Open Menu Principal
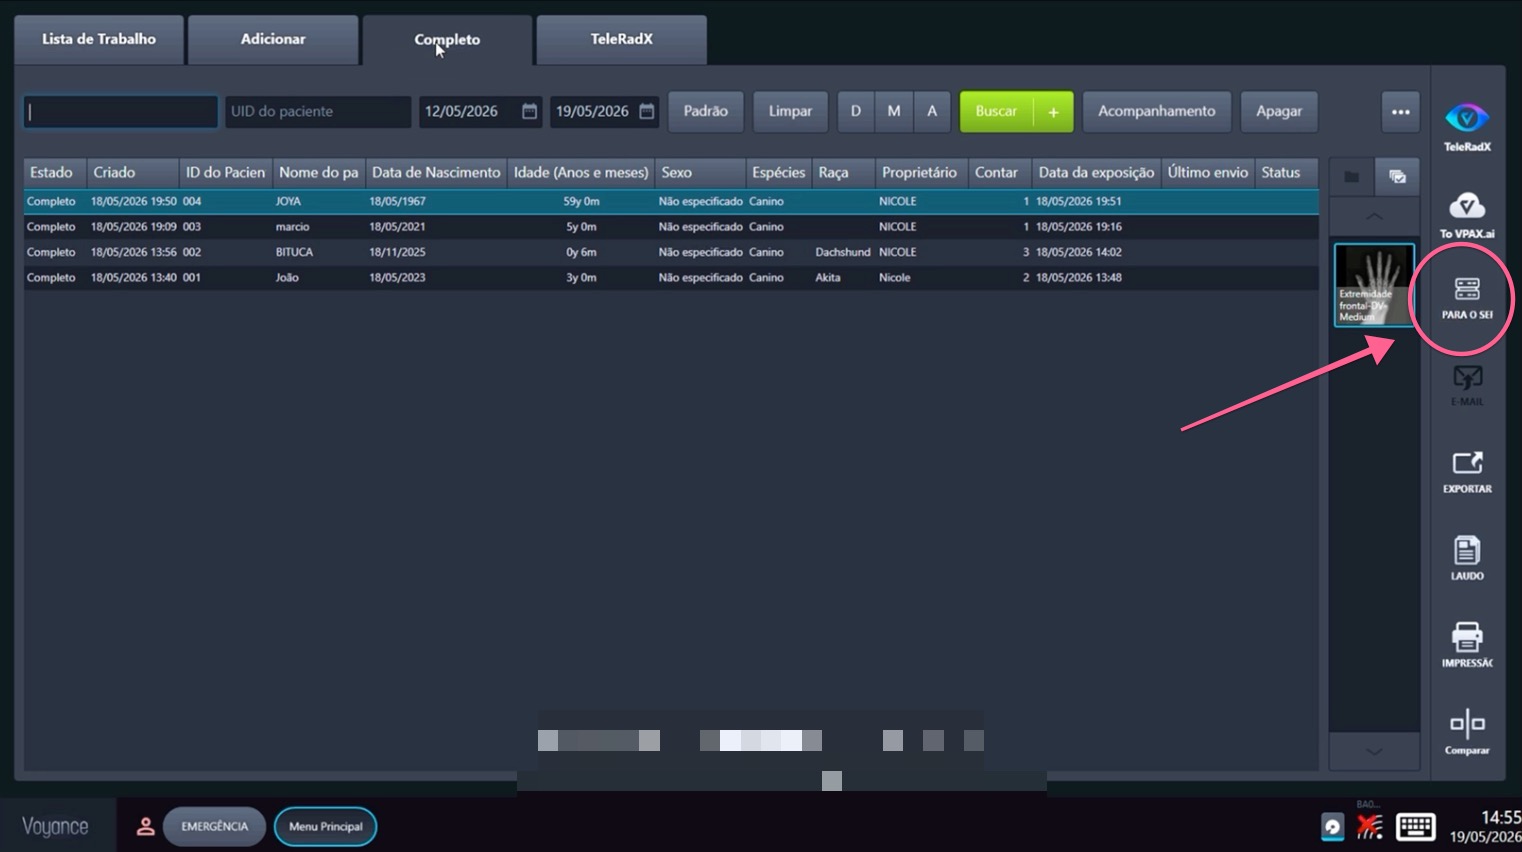 (x=326, y=826)
